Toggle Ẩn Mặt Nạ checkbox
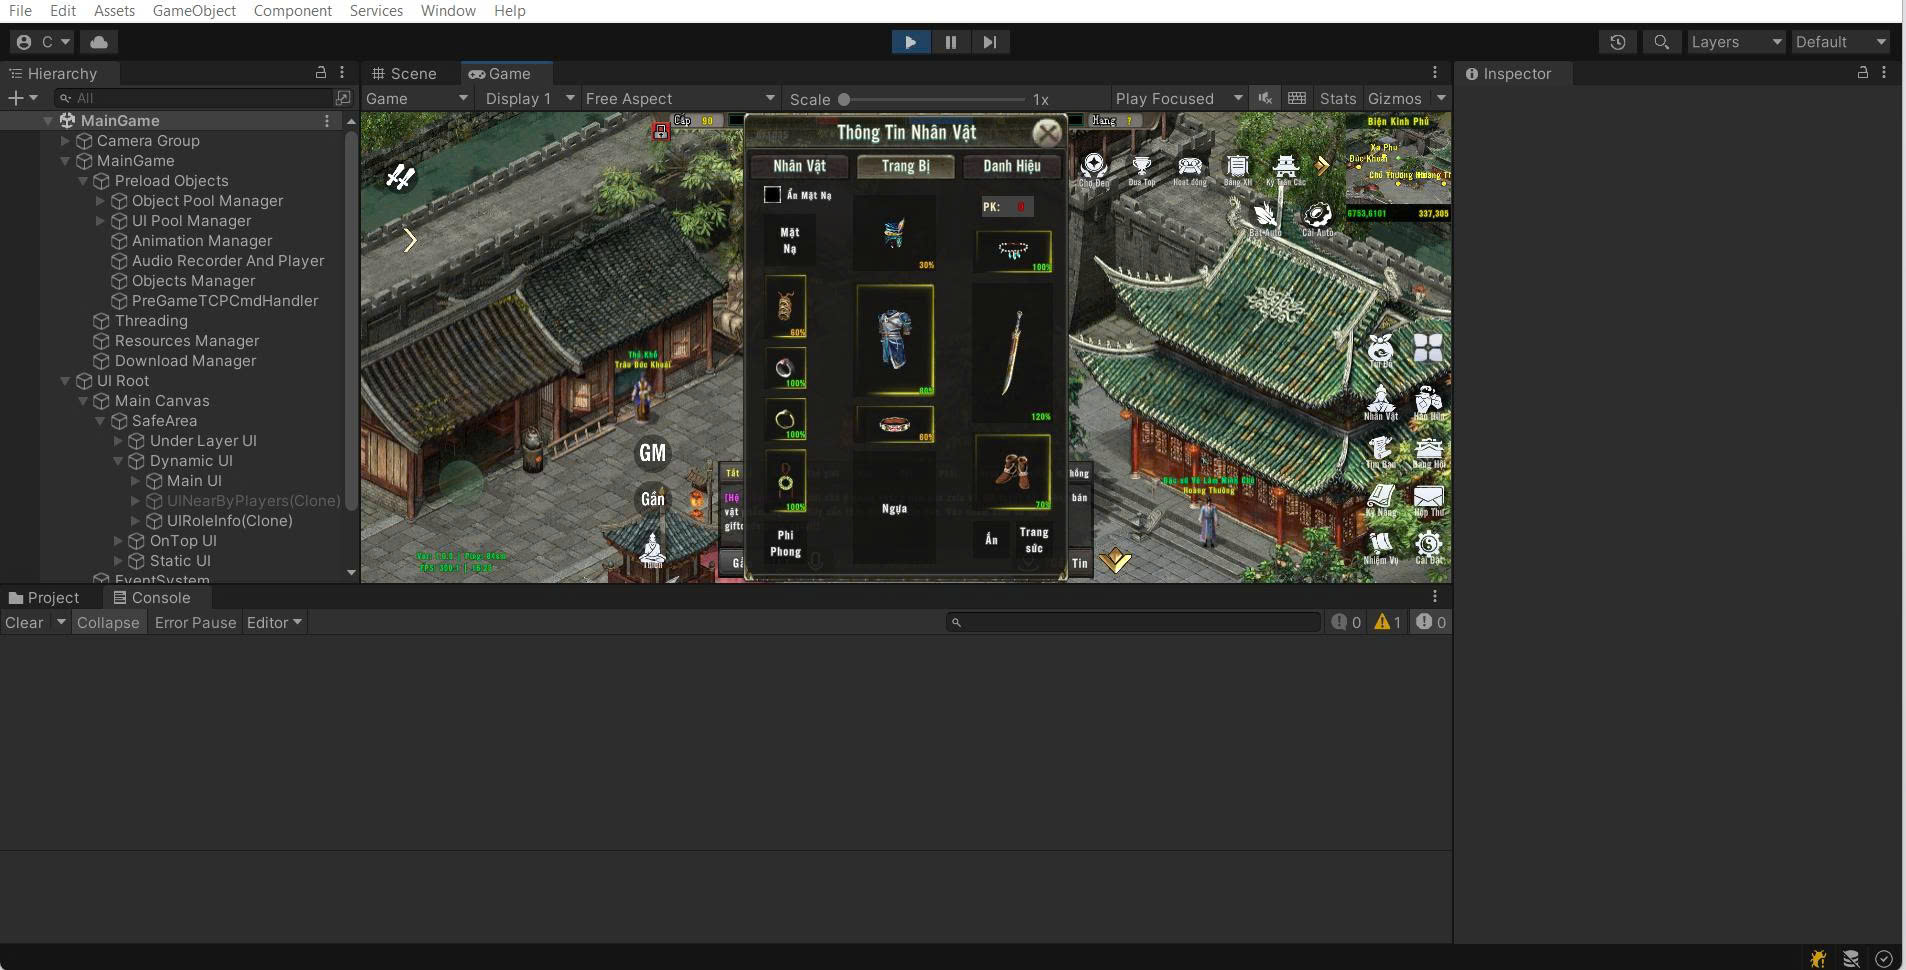 [x=772, y=195]
